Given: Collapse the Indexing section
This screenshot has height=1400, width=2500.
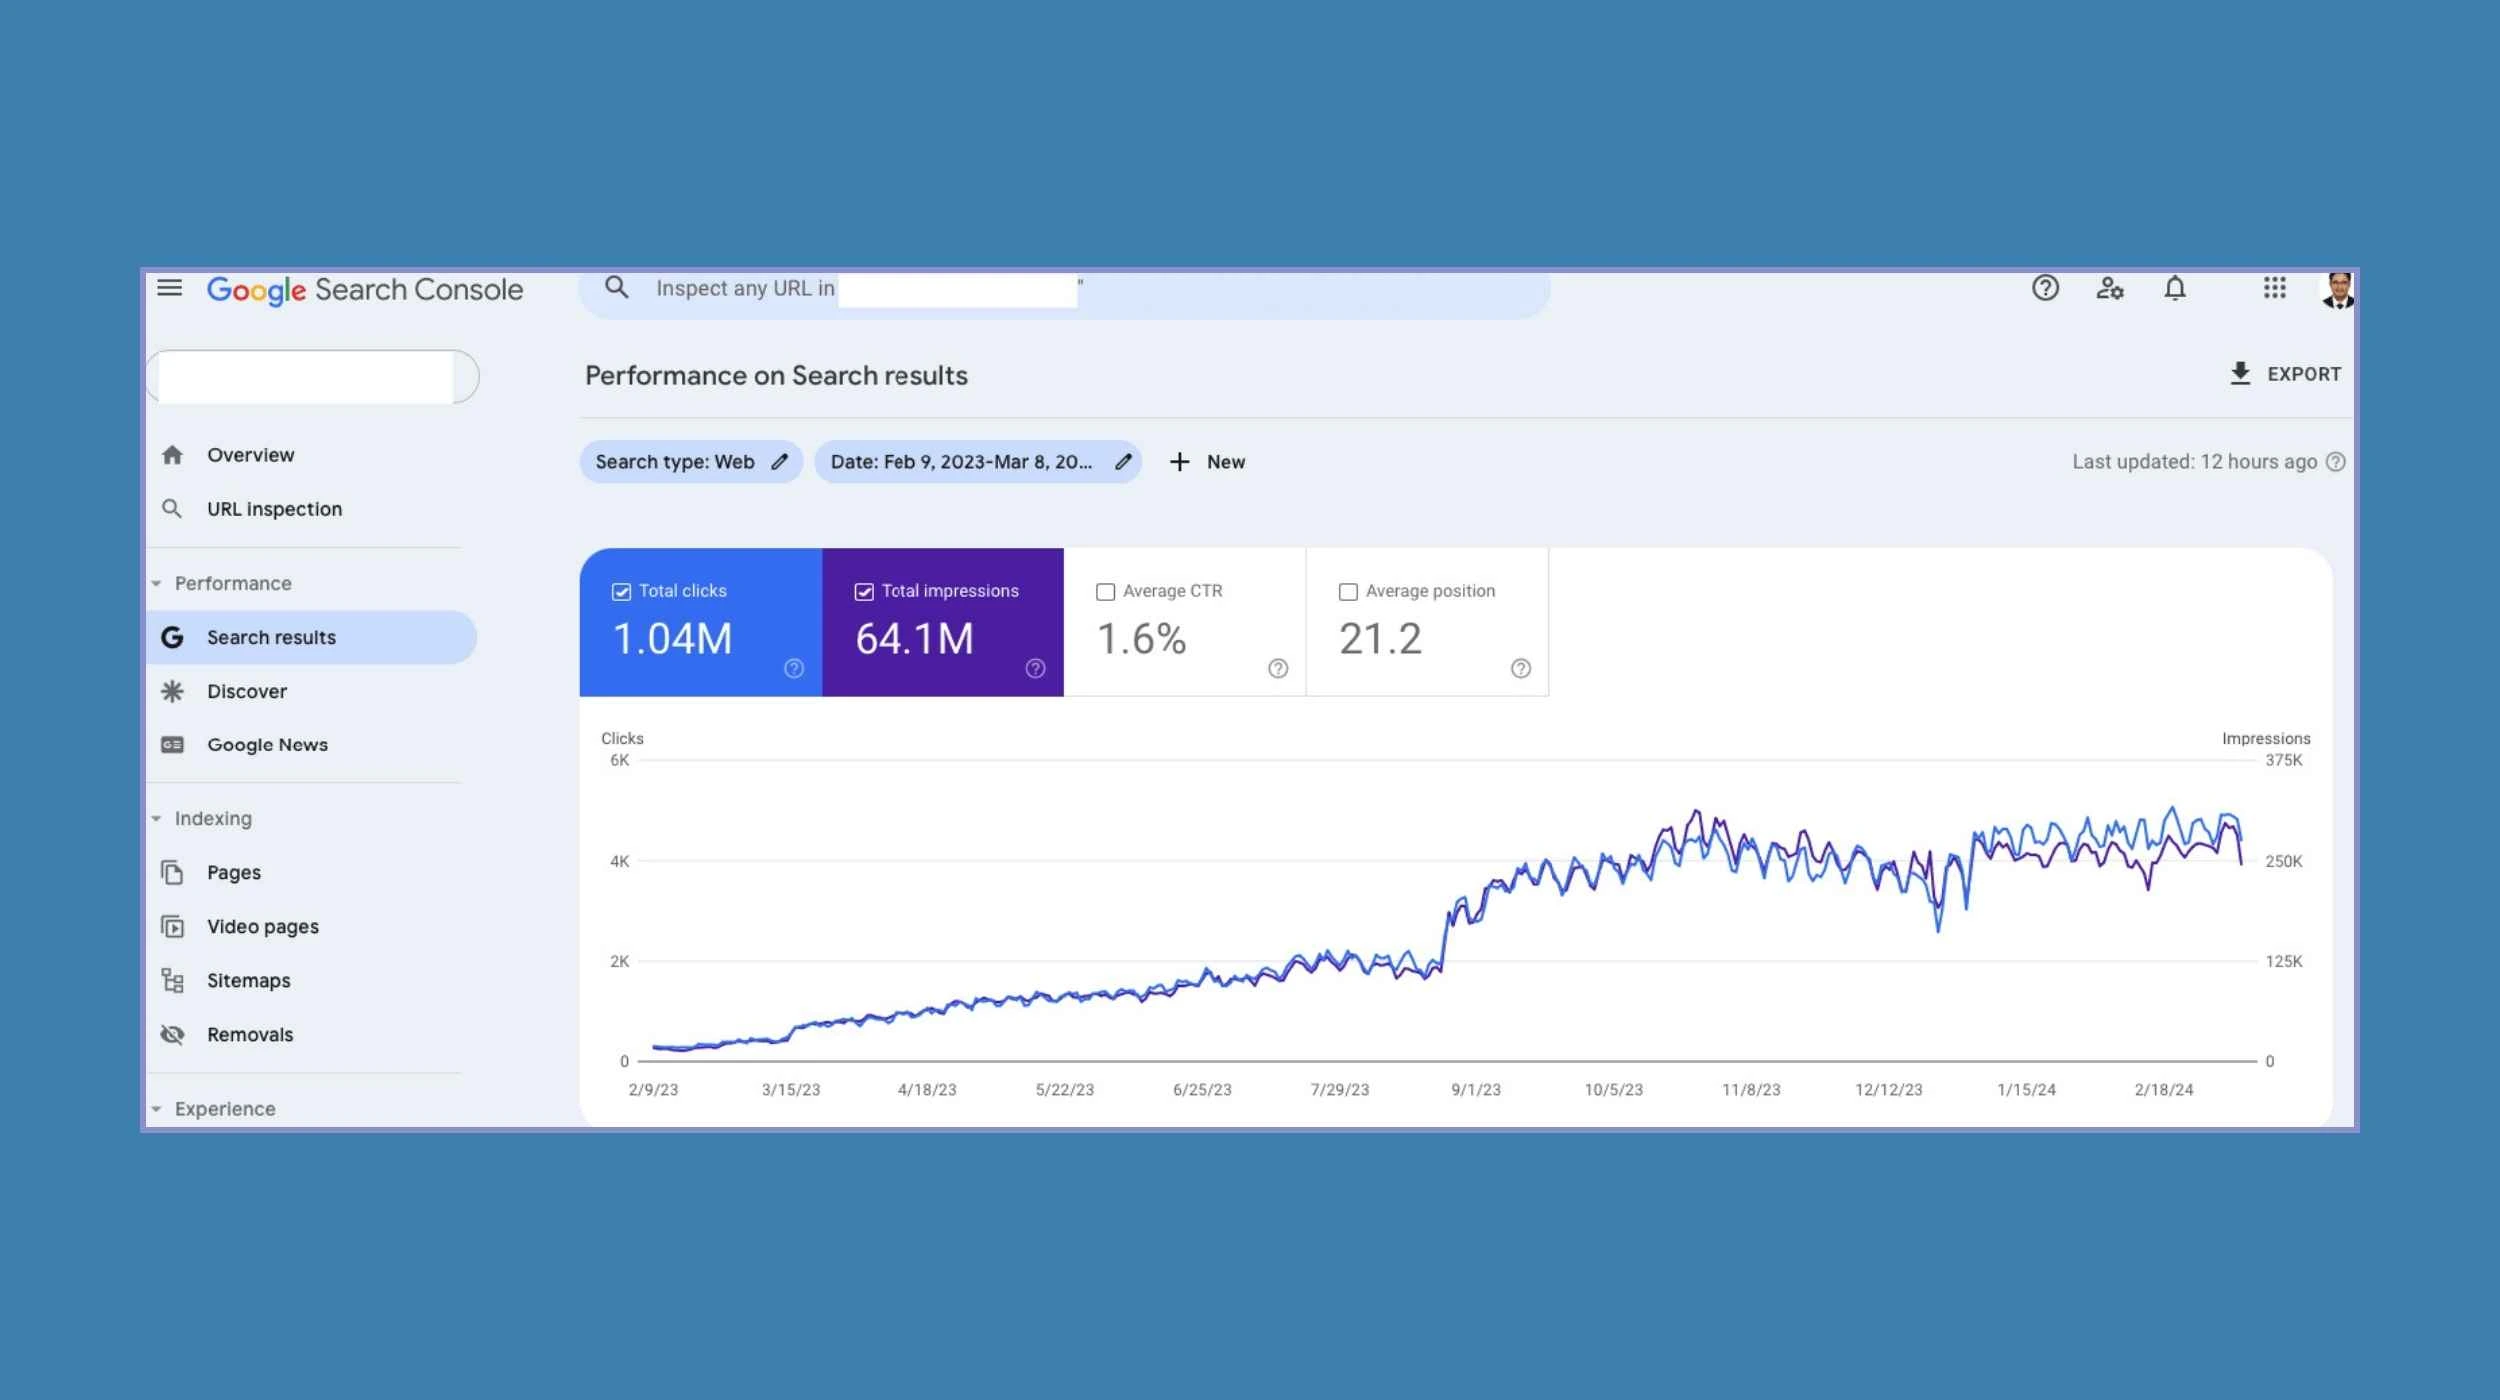Looking at the screenshot, I should (x=158, y=817).
